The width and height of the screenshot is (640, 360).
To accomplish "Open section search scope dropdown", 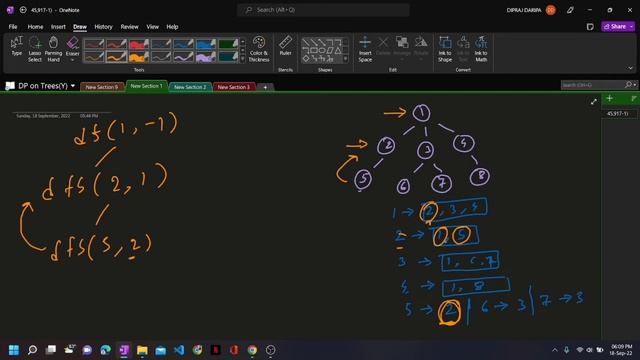I will click(x=635, y=84).
